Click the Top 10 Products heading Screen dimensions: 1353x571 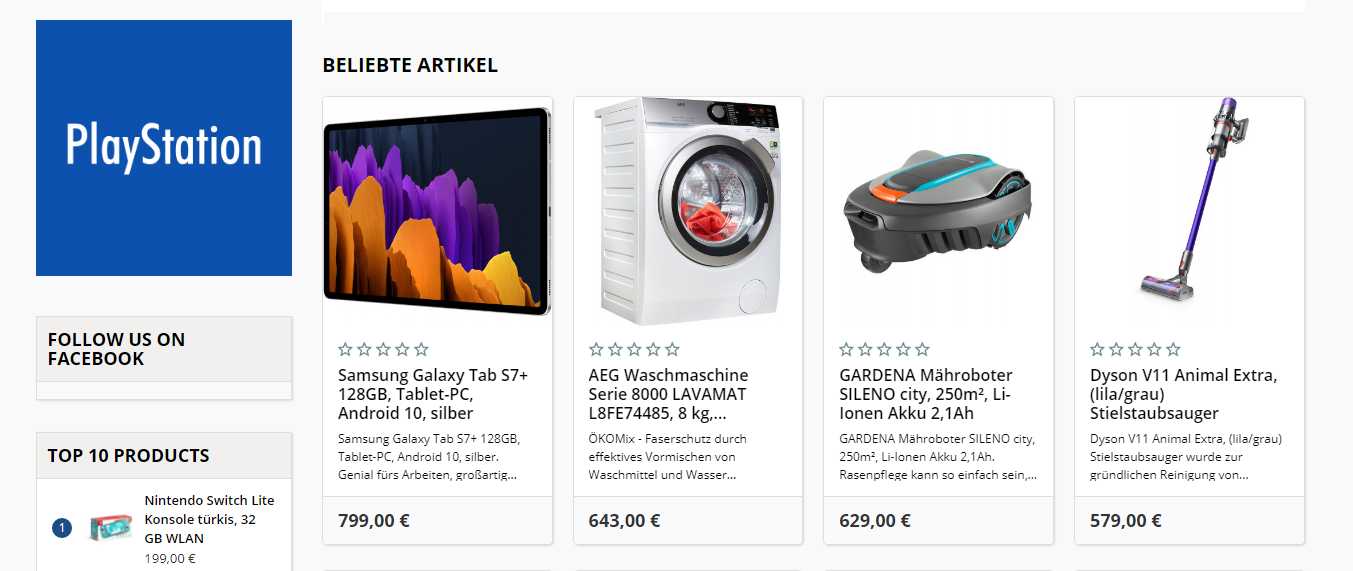tap(128, 456)
